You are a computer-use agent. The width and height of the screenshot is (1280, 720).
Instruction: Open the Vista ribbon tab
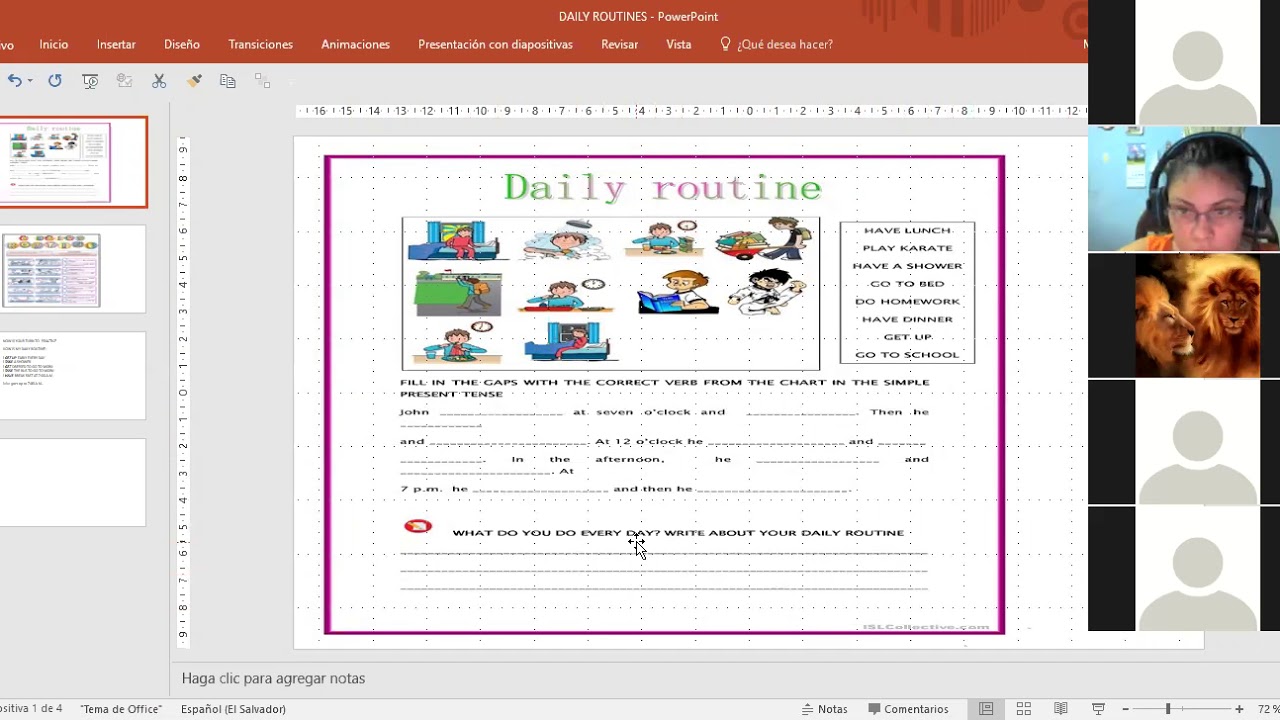tap(679, 44)
